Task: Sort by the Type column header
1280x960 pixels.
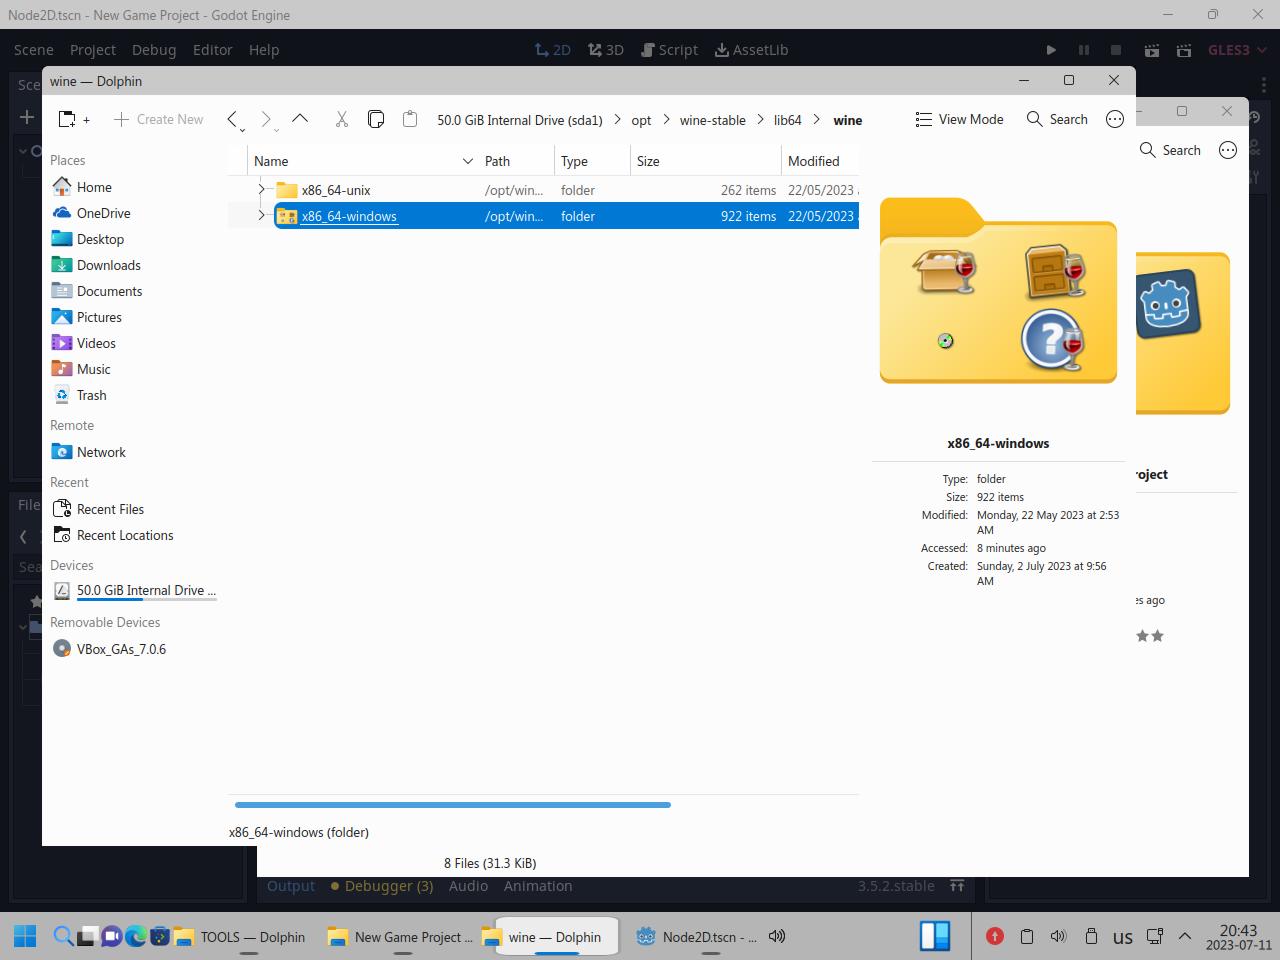Action: (592, 161)
